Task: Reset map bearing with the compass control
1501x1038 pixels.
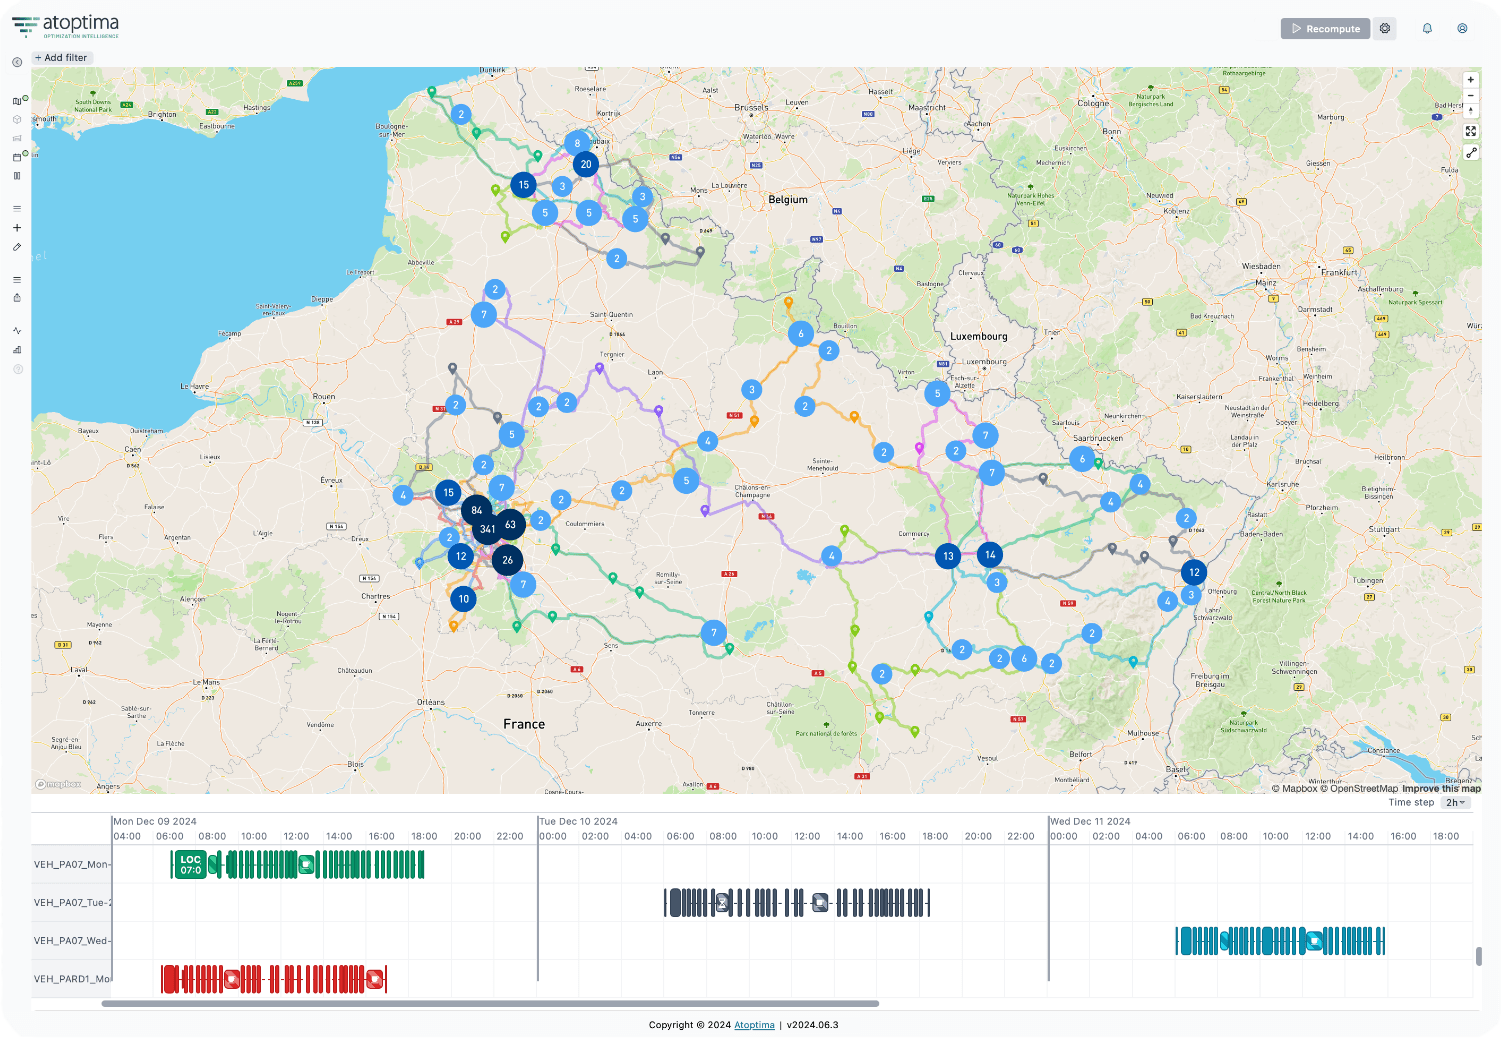Action: point(1470,111)
